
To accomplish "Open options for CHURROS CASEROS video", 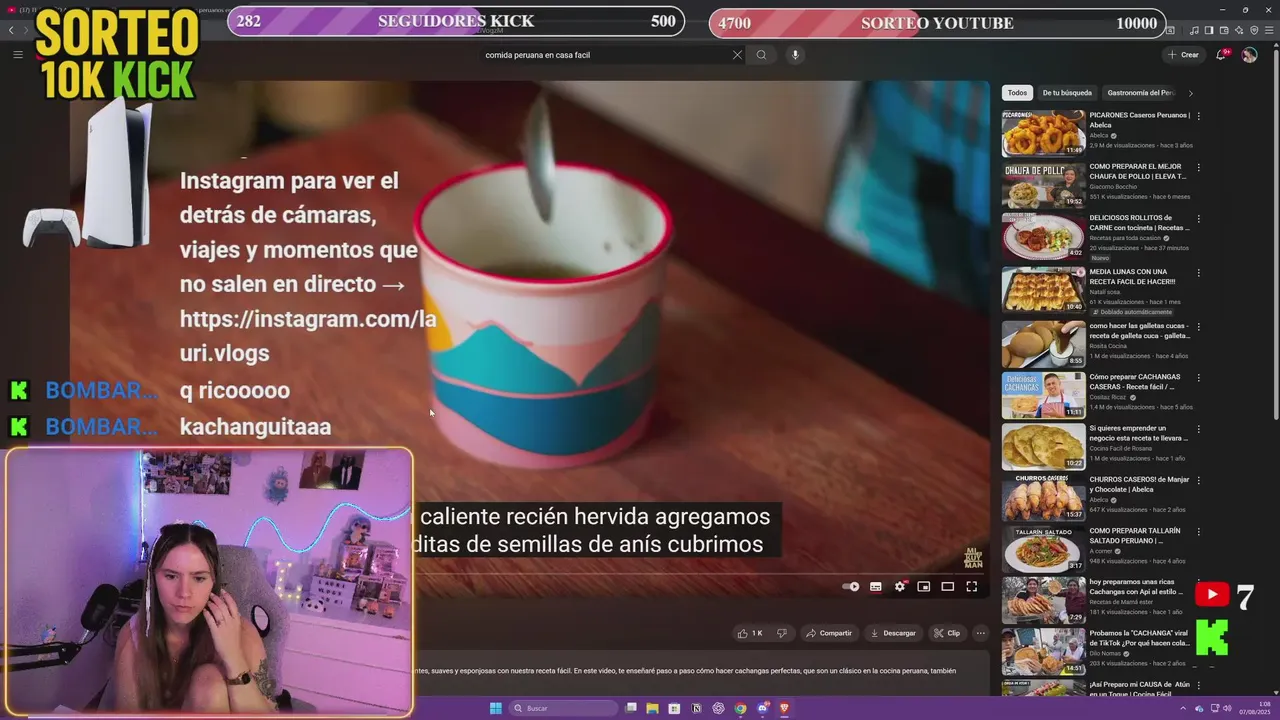I will coord(1198,480).
